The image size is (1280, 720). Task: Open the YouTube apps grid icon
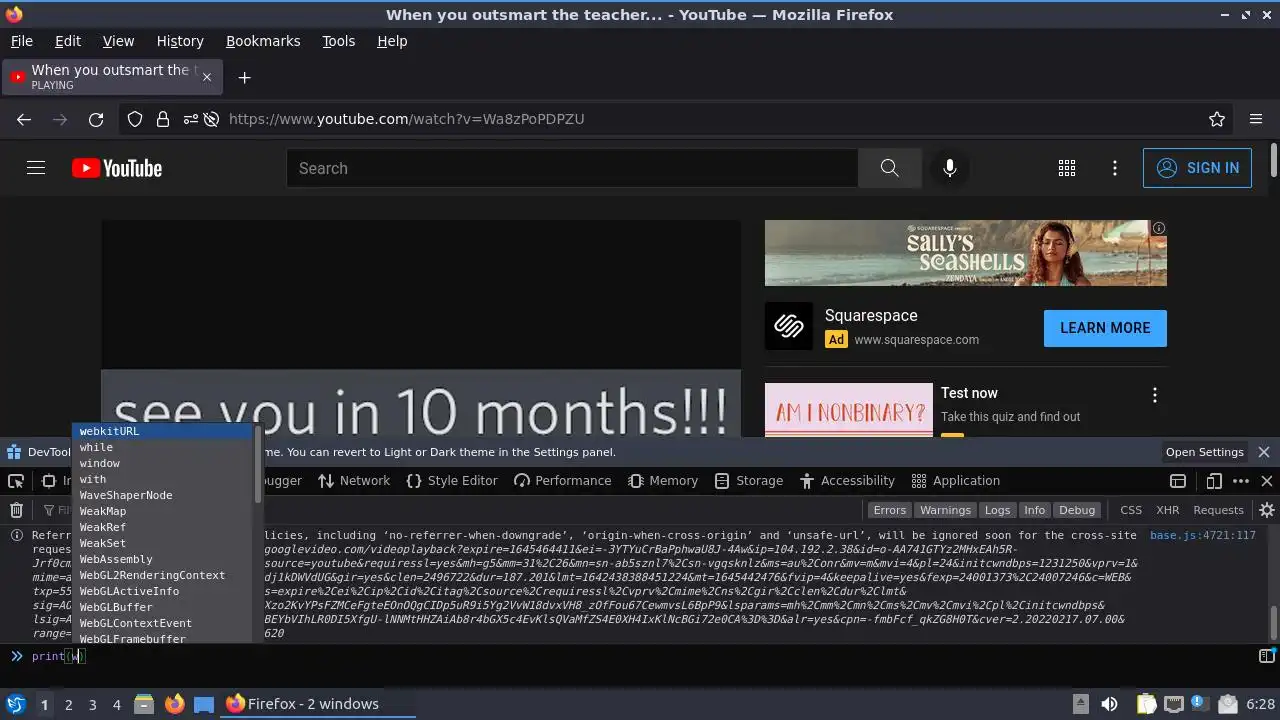point(1067,168)
